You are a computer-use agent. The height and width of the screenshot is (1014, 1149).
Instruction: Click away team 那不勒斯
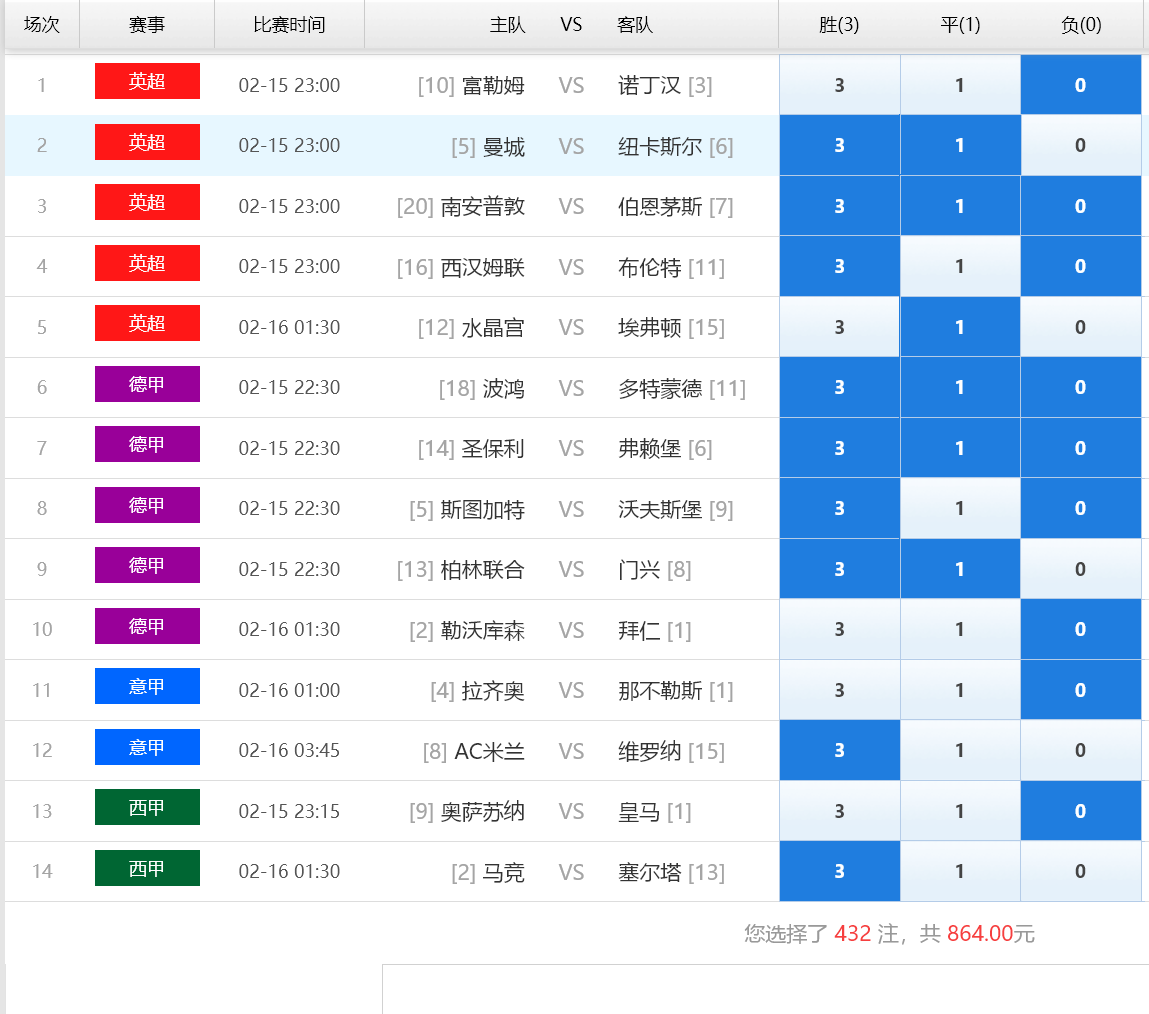(x=660, y=690)
